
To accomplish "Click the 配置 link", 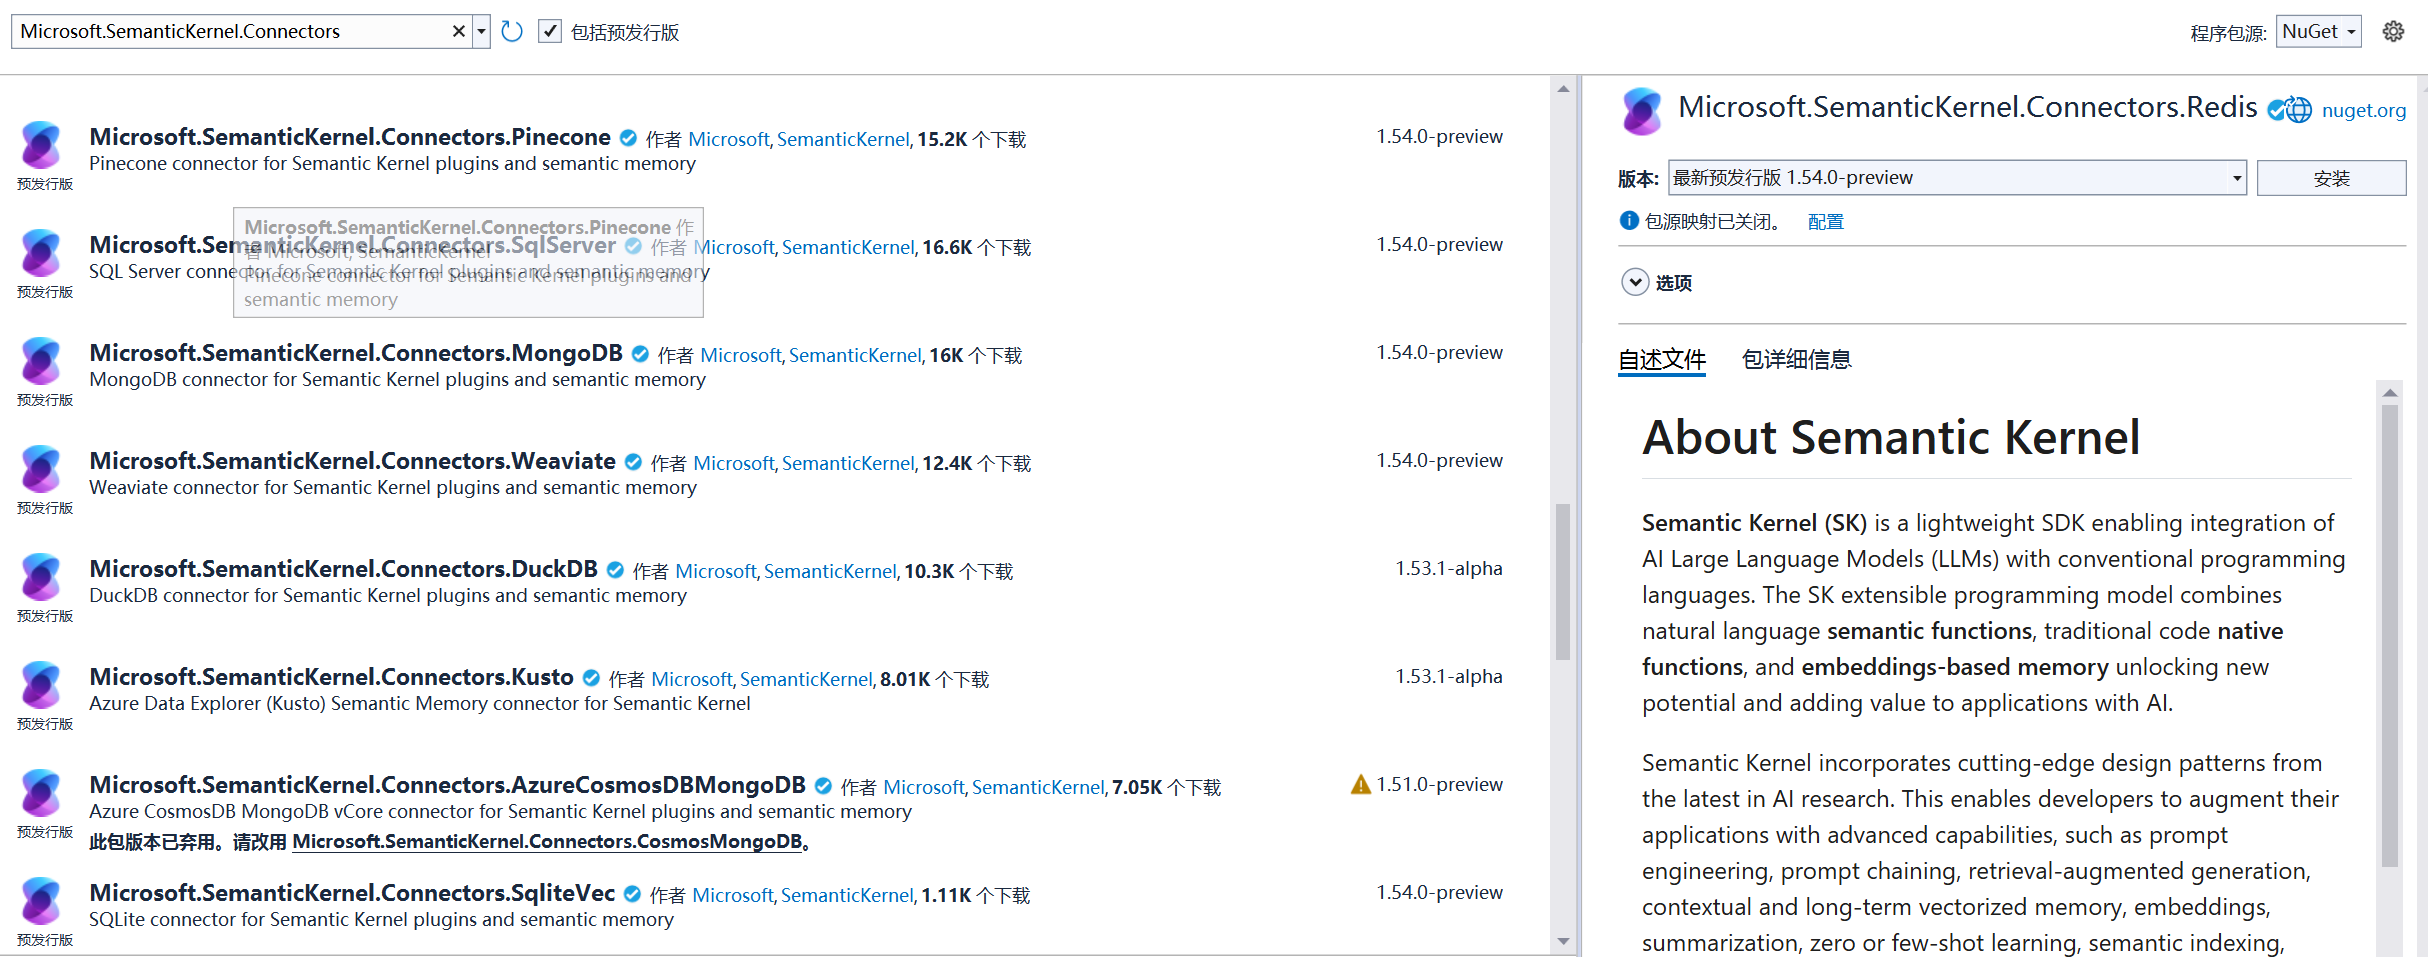I will point(1825,221).
